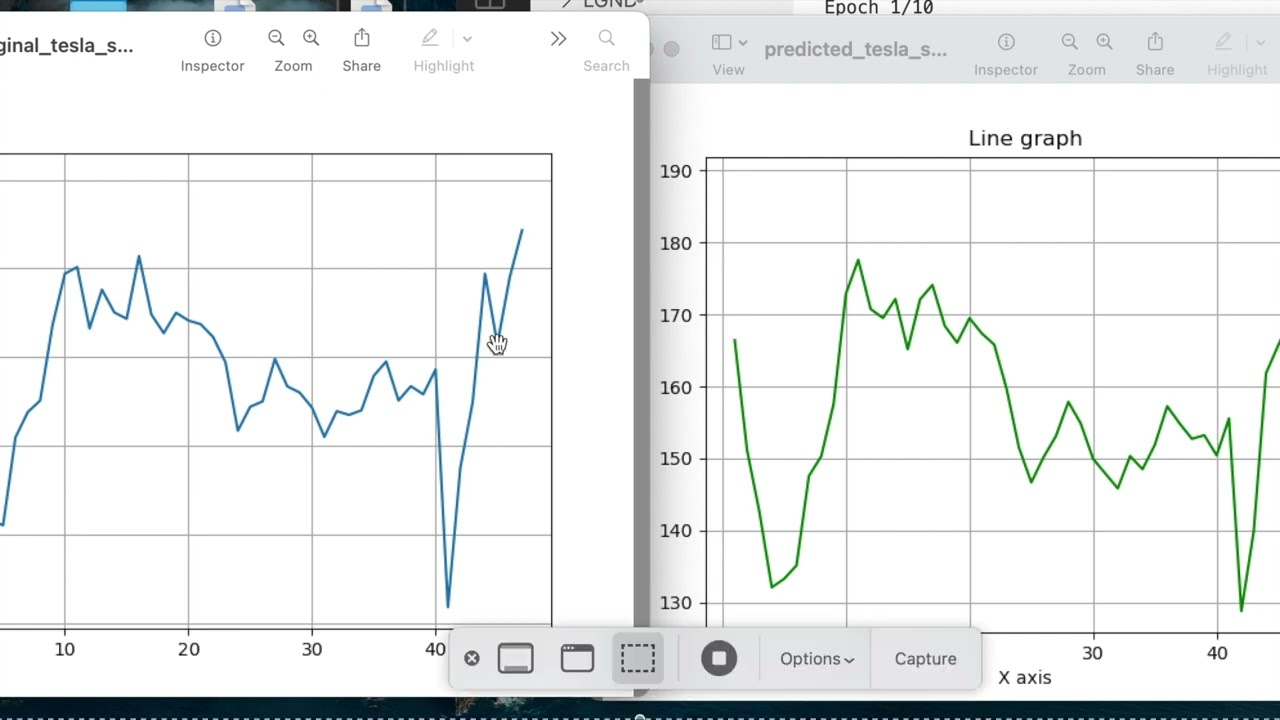Image resolution: width=1280 pixels, height=720 pixels.
Task: Click the 190 y-axis label on the predicted chart
Action: coord(676,171)
